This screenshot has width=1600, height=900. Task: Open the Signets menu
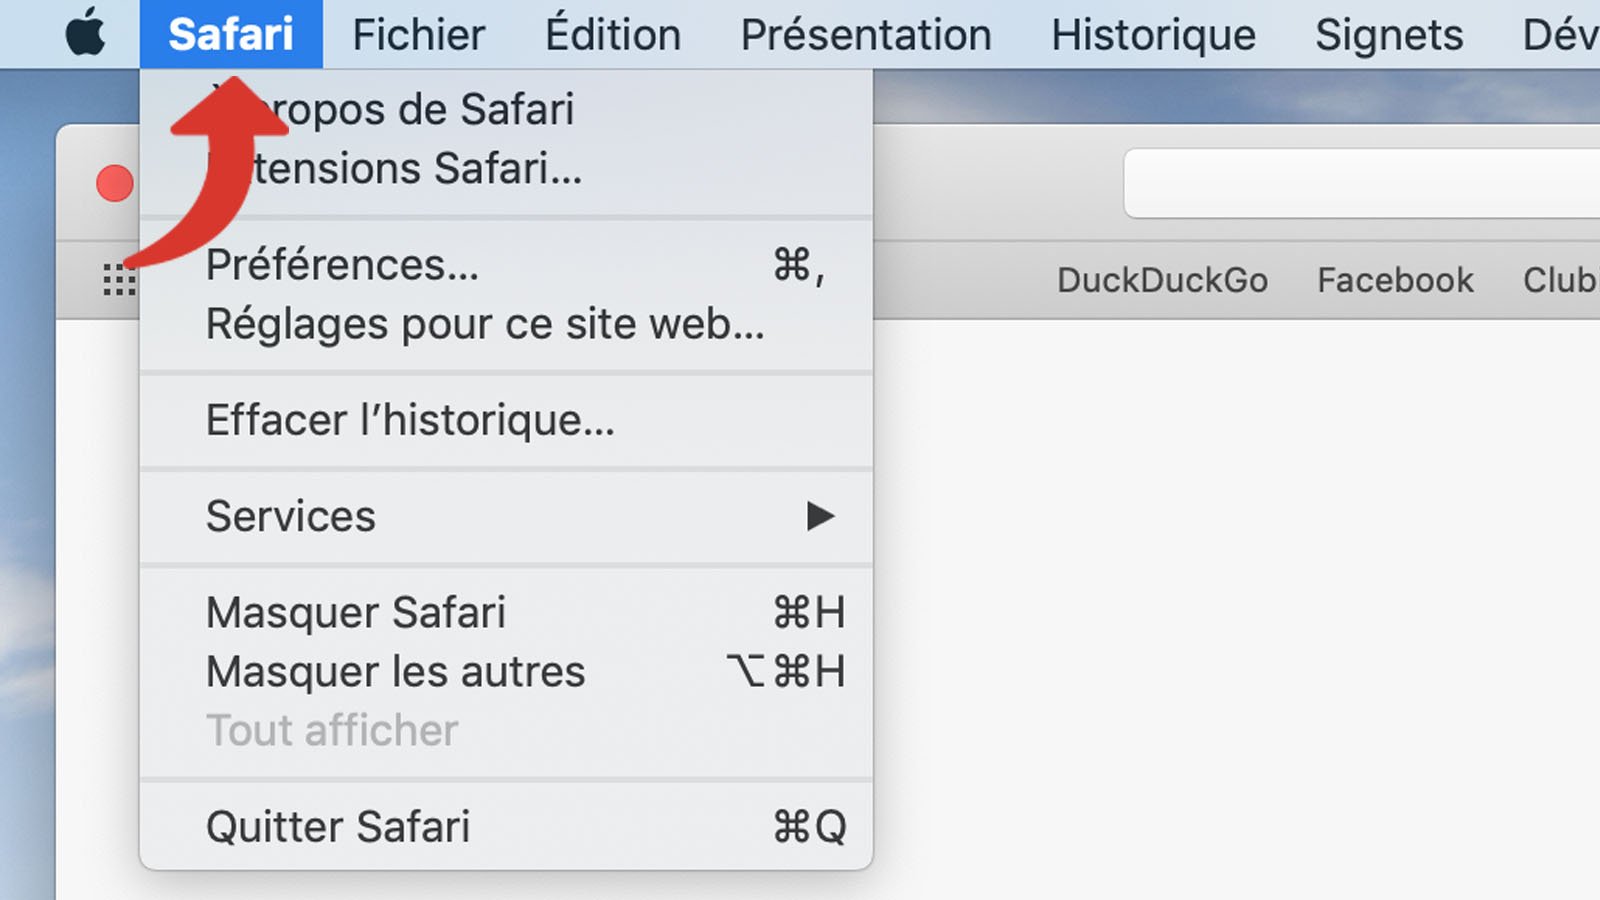[1388, 32]
